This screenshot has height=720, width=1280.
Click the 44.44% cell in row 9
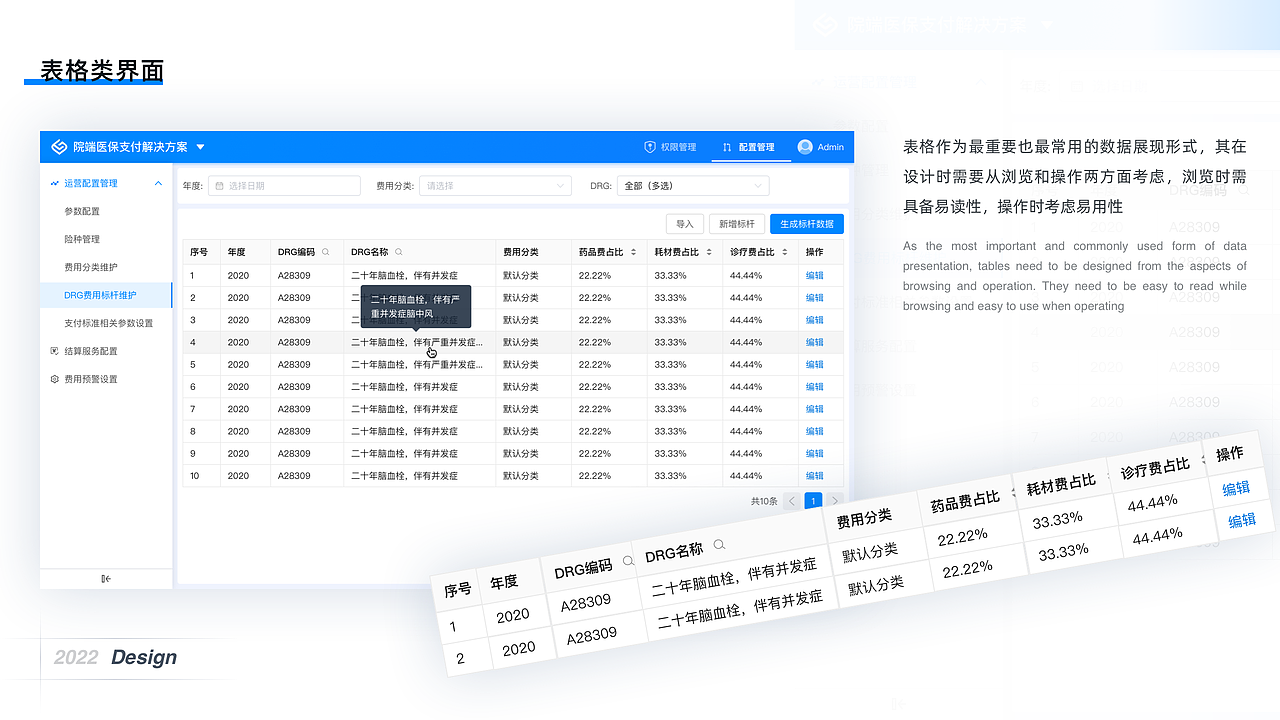(746, 453)
